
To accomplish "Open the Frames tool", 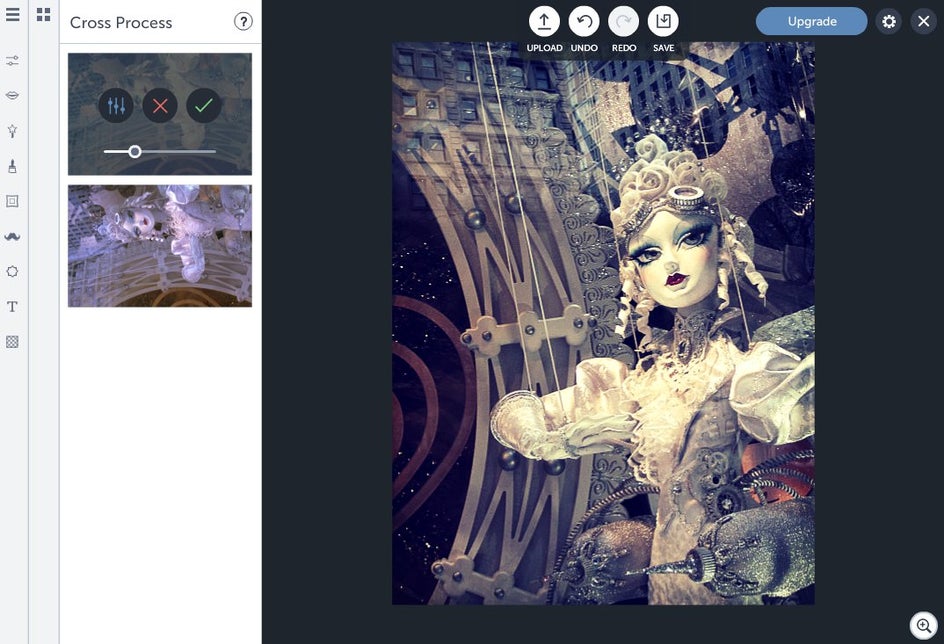I will click(x=12, y=201).
